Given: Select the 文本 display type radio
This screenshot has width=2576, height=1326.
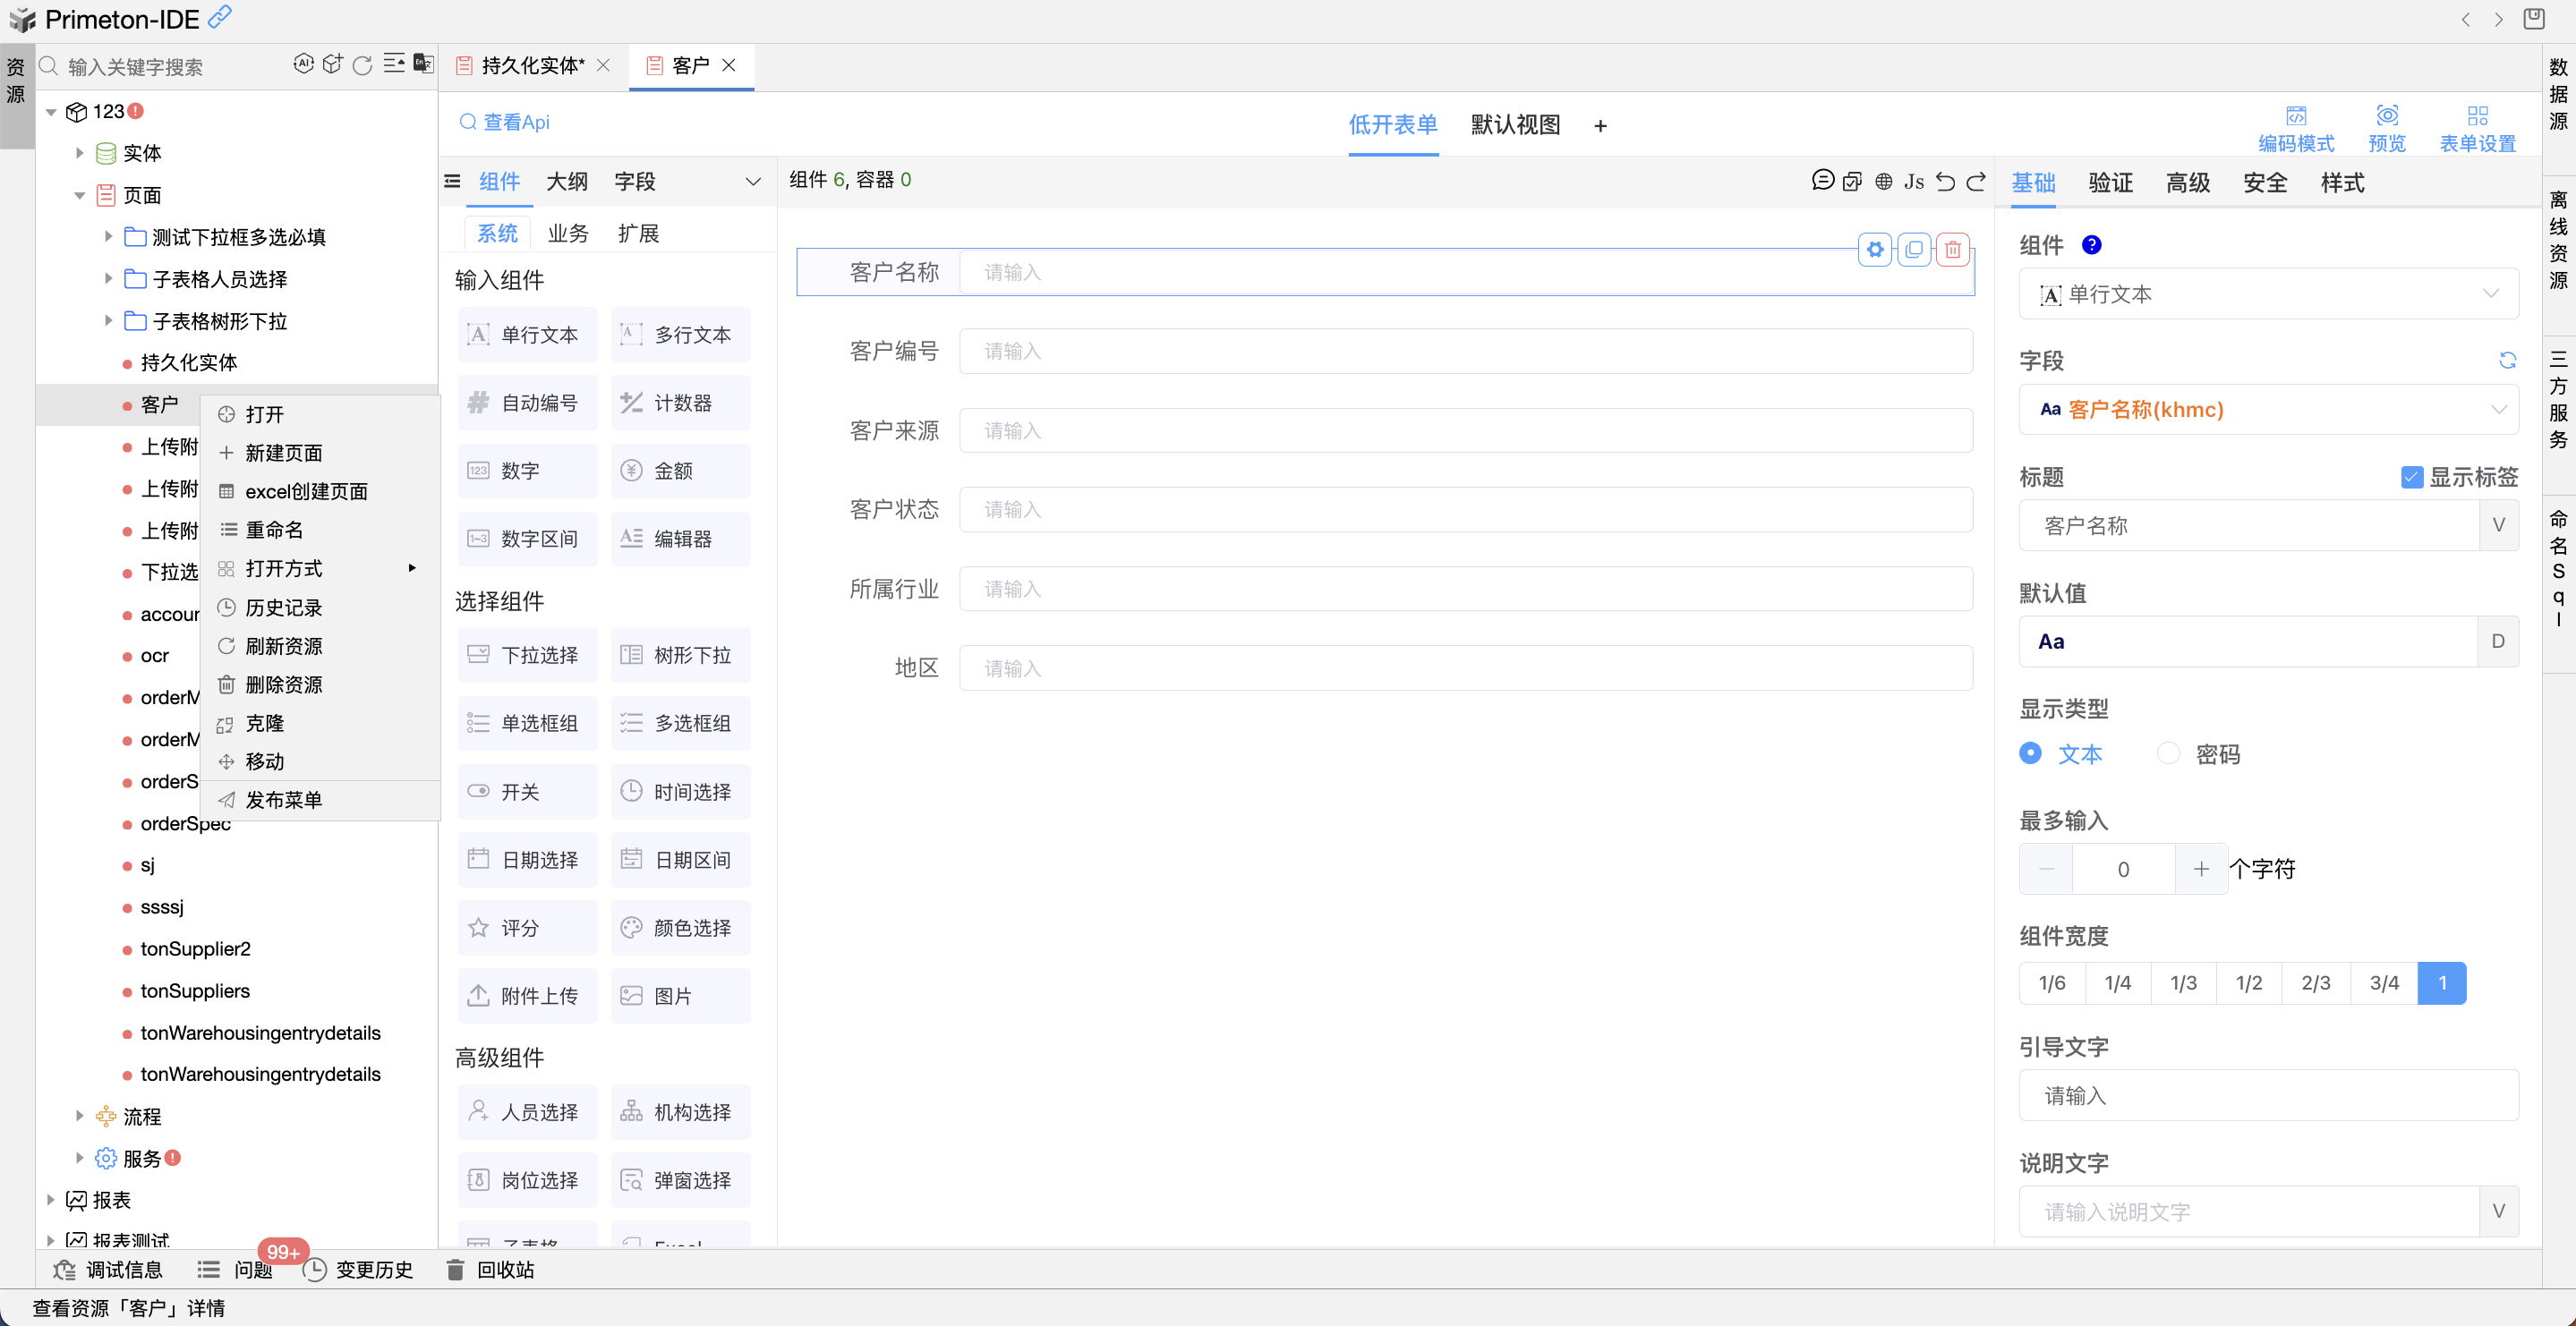Looking at the screenshot, I should (x=2030, y=753).
